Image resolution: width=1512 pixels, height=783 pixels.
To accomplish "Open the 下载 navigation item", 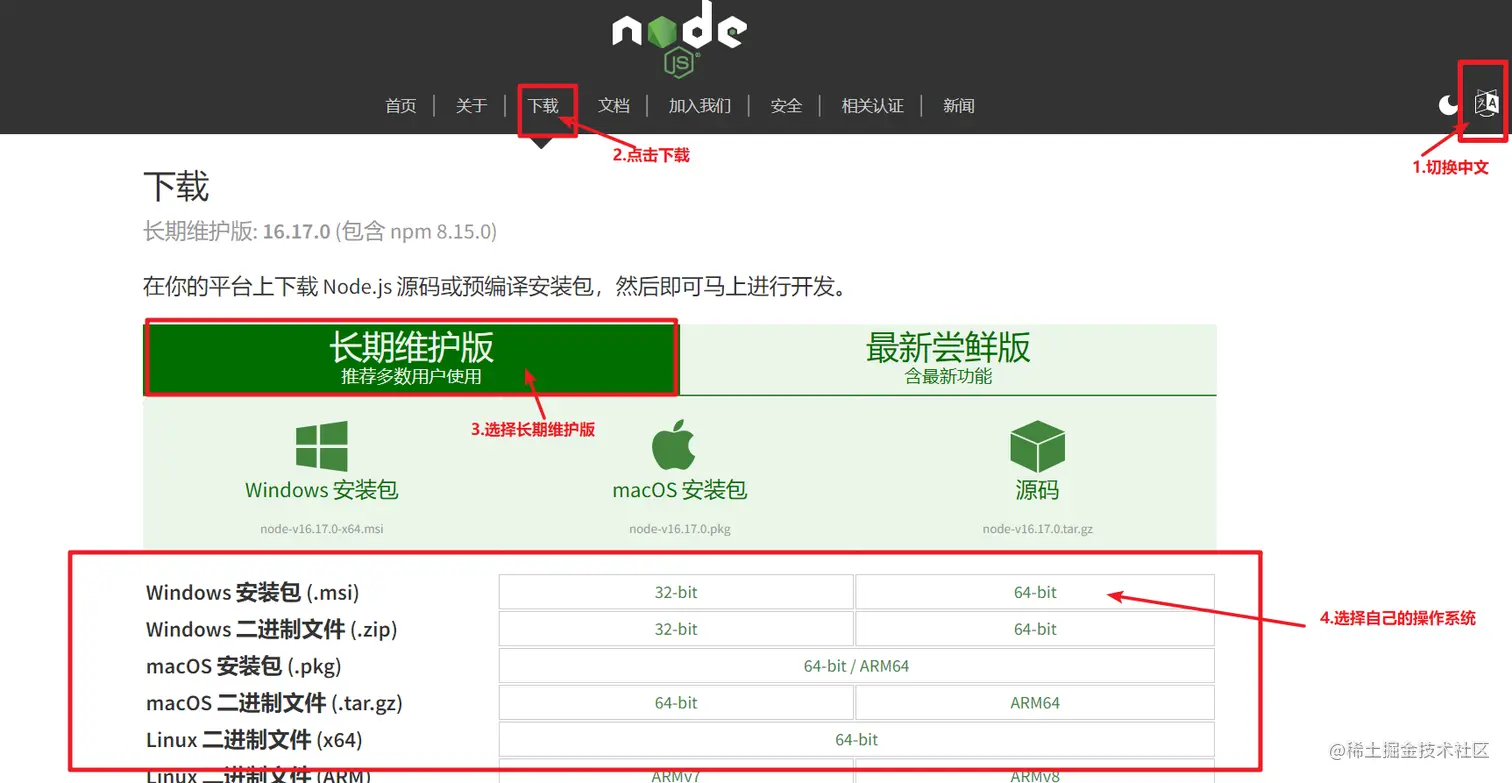I will (x=543, y=106).
